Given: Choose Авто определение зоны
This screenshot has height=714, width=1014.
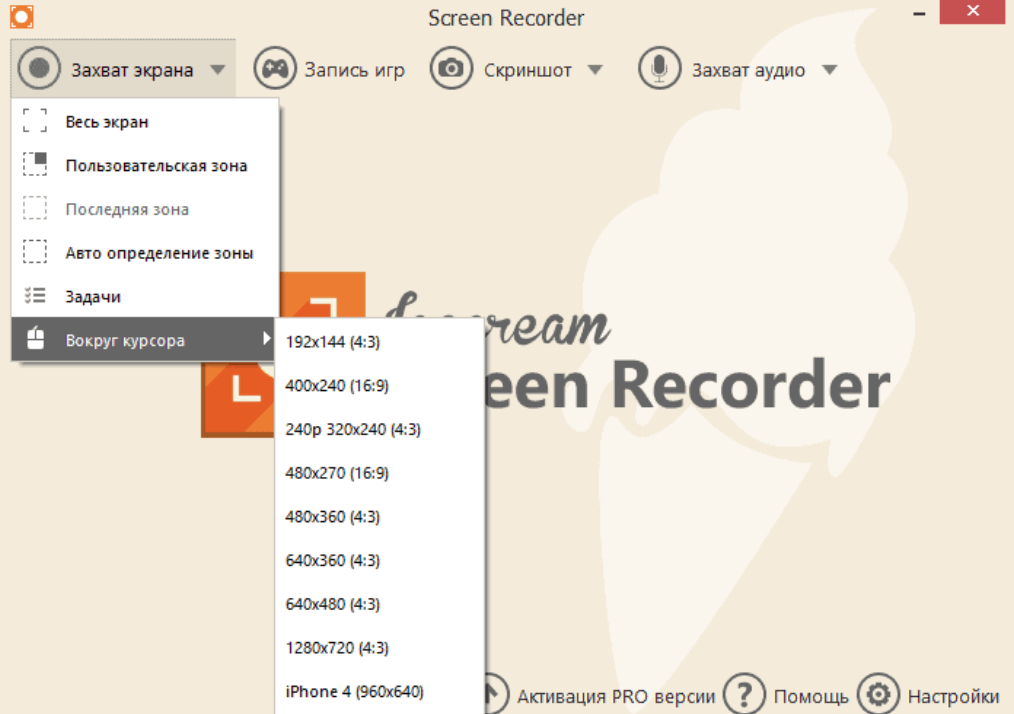Looking at the screenshot, I should [x=146, y=253].
